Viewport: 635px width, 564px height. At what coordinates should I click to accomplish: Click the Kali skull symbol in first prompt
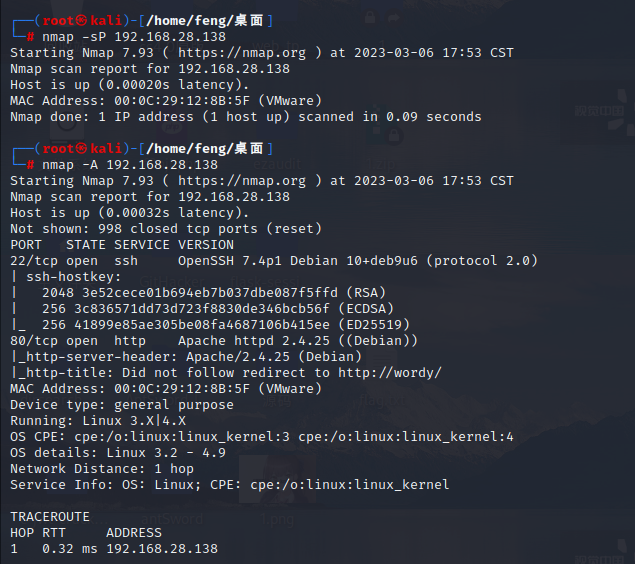(81, 20)
